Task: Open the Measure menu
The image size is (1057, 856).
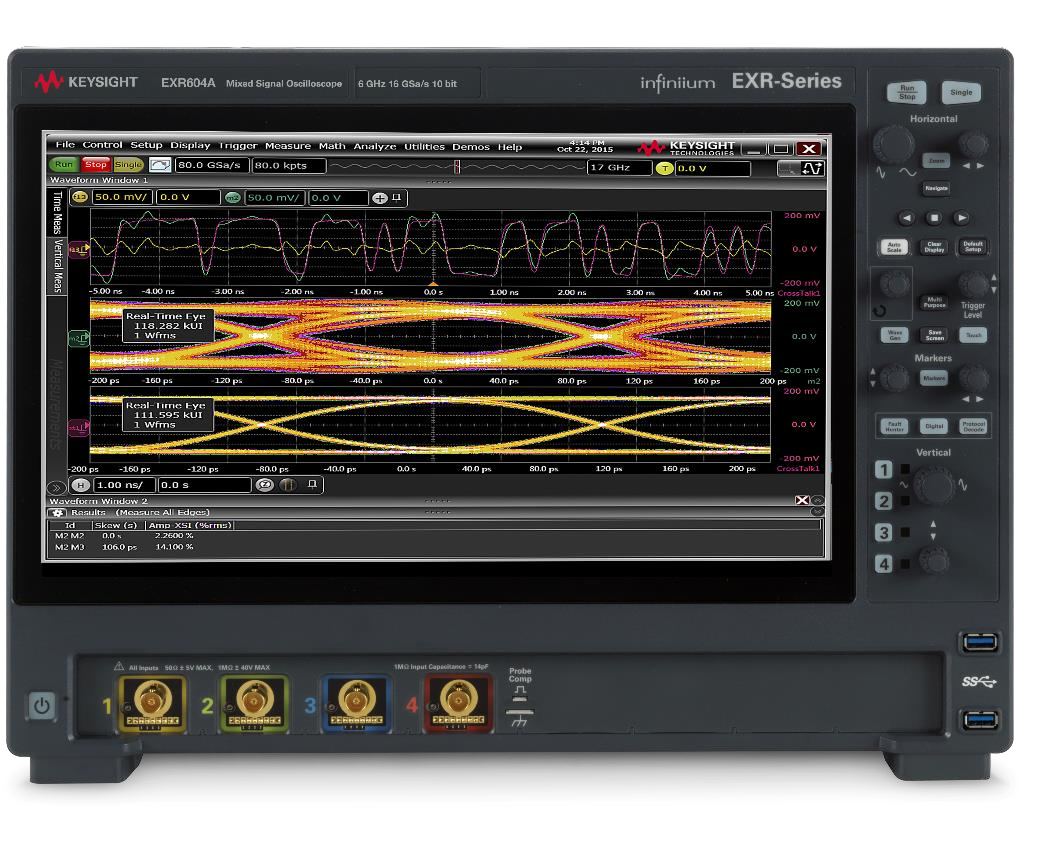Action: tap(287, 146)
